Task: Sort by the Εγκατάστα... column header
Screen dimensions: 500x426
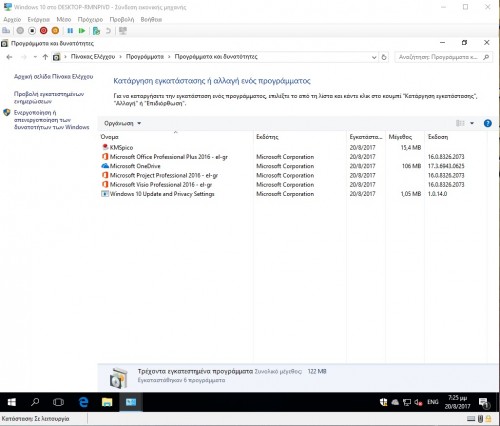Action: click(366, 137)
